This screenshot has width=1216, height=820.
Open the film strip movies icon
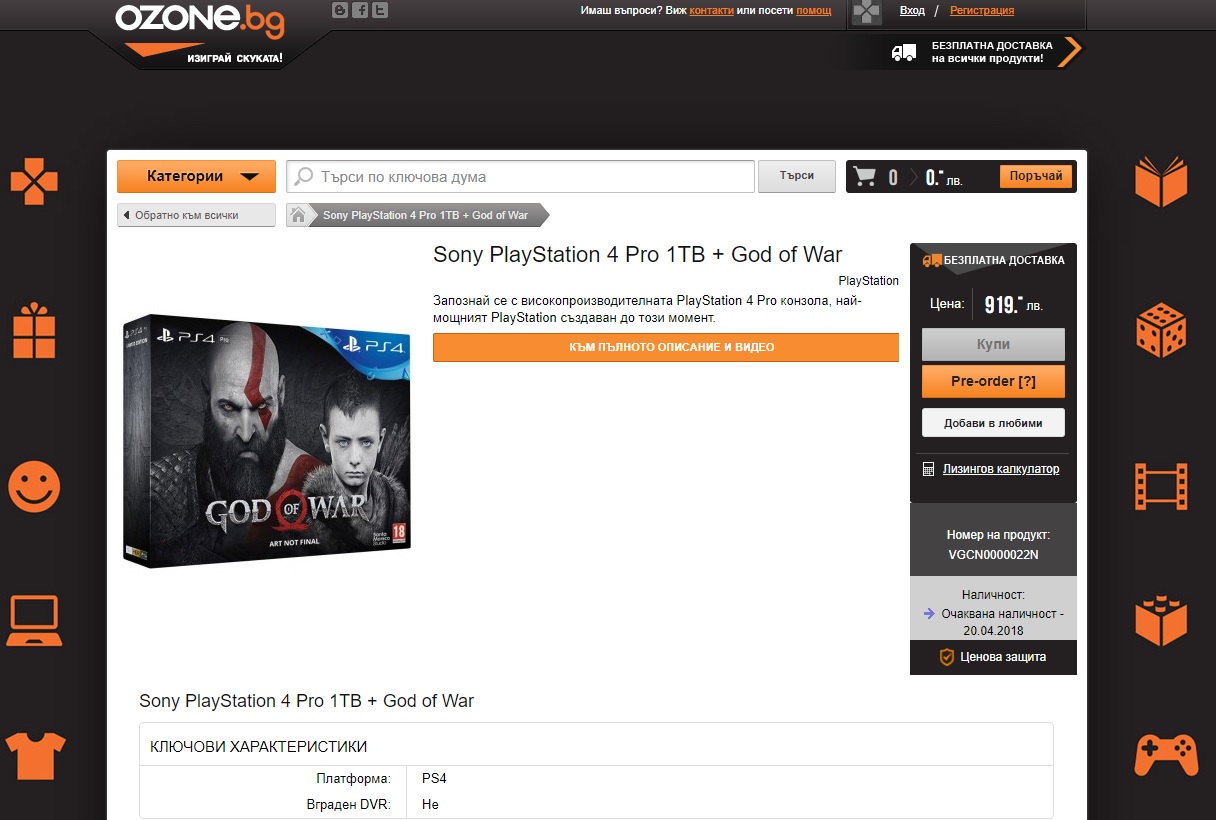[1161, 487]
